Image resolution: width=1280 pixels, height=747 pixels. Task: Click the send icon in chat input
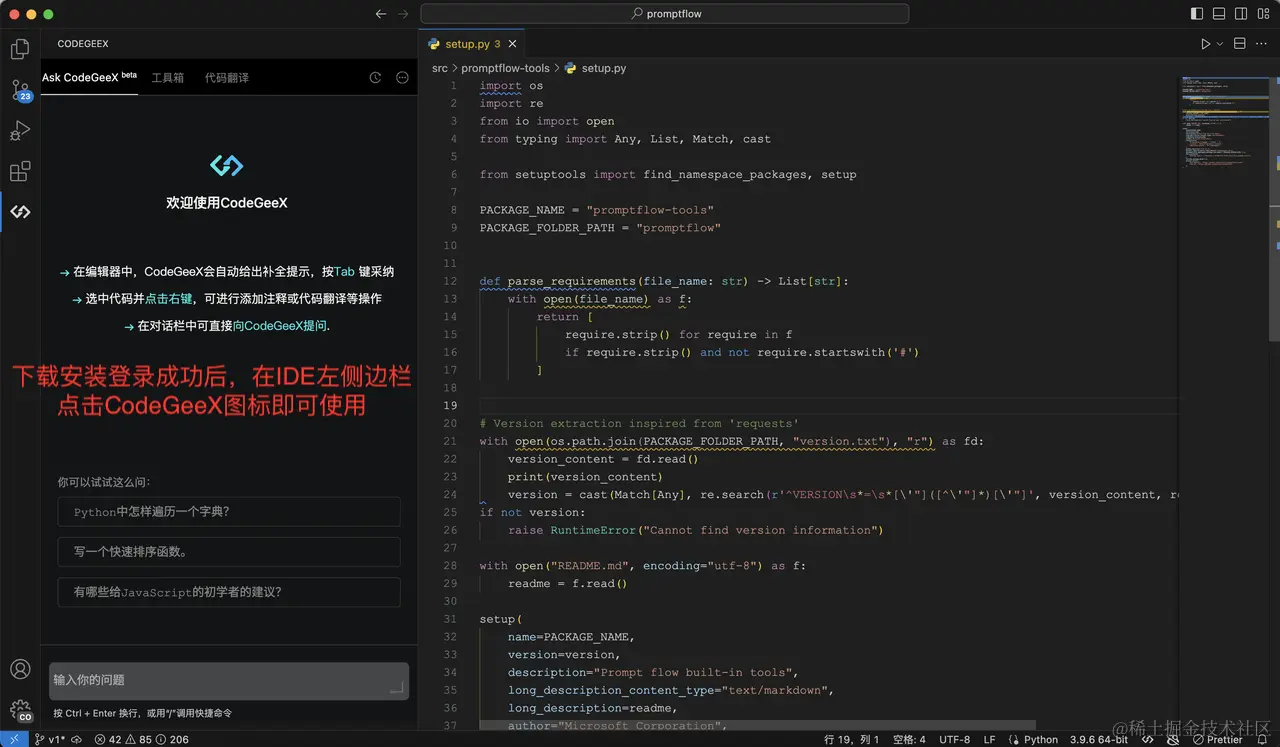397,687
